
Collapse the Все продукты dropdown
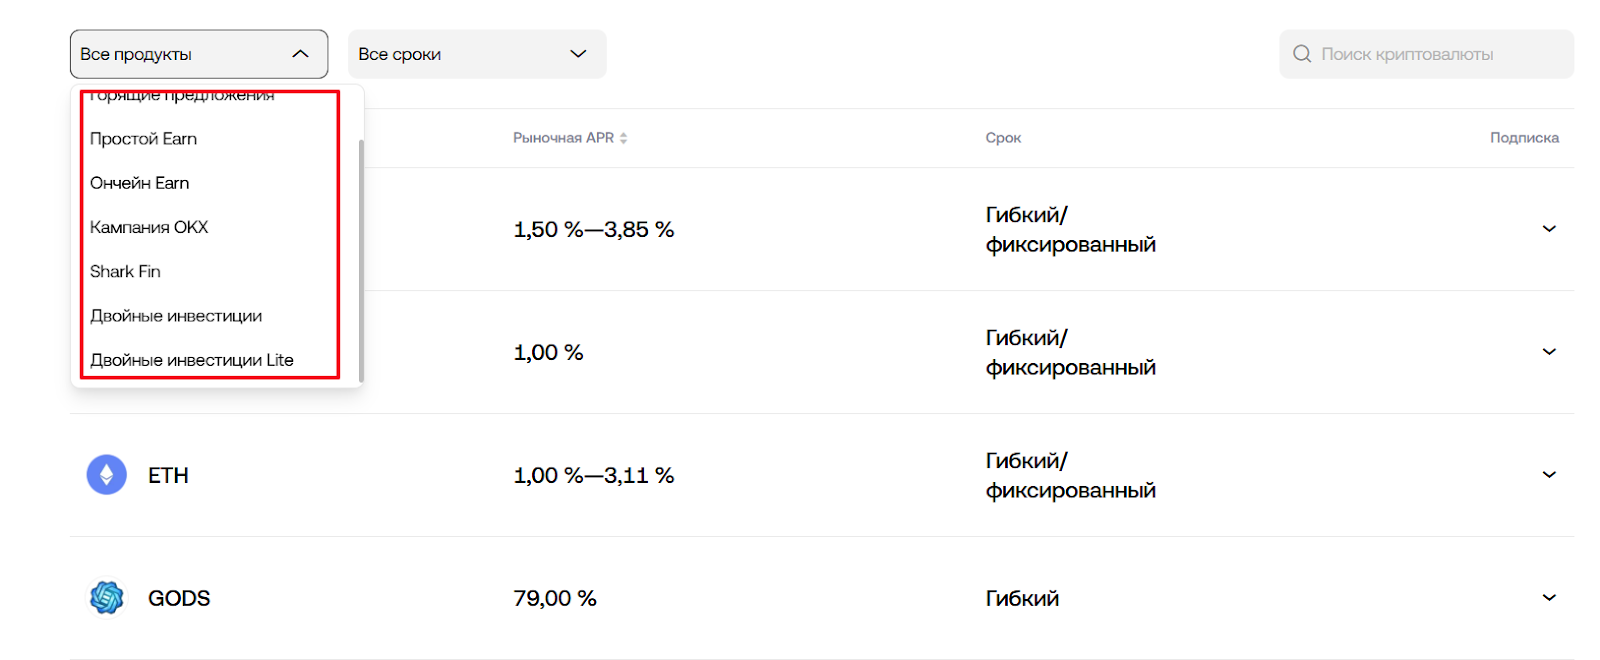tap(199, 54)
